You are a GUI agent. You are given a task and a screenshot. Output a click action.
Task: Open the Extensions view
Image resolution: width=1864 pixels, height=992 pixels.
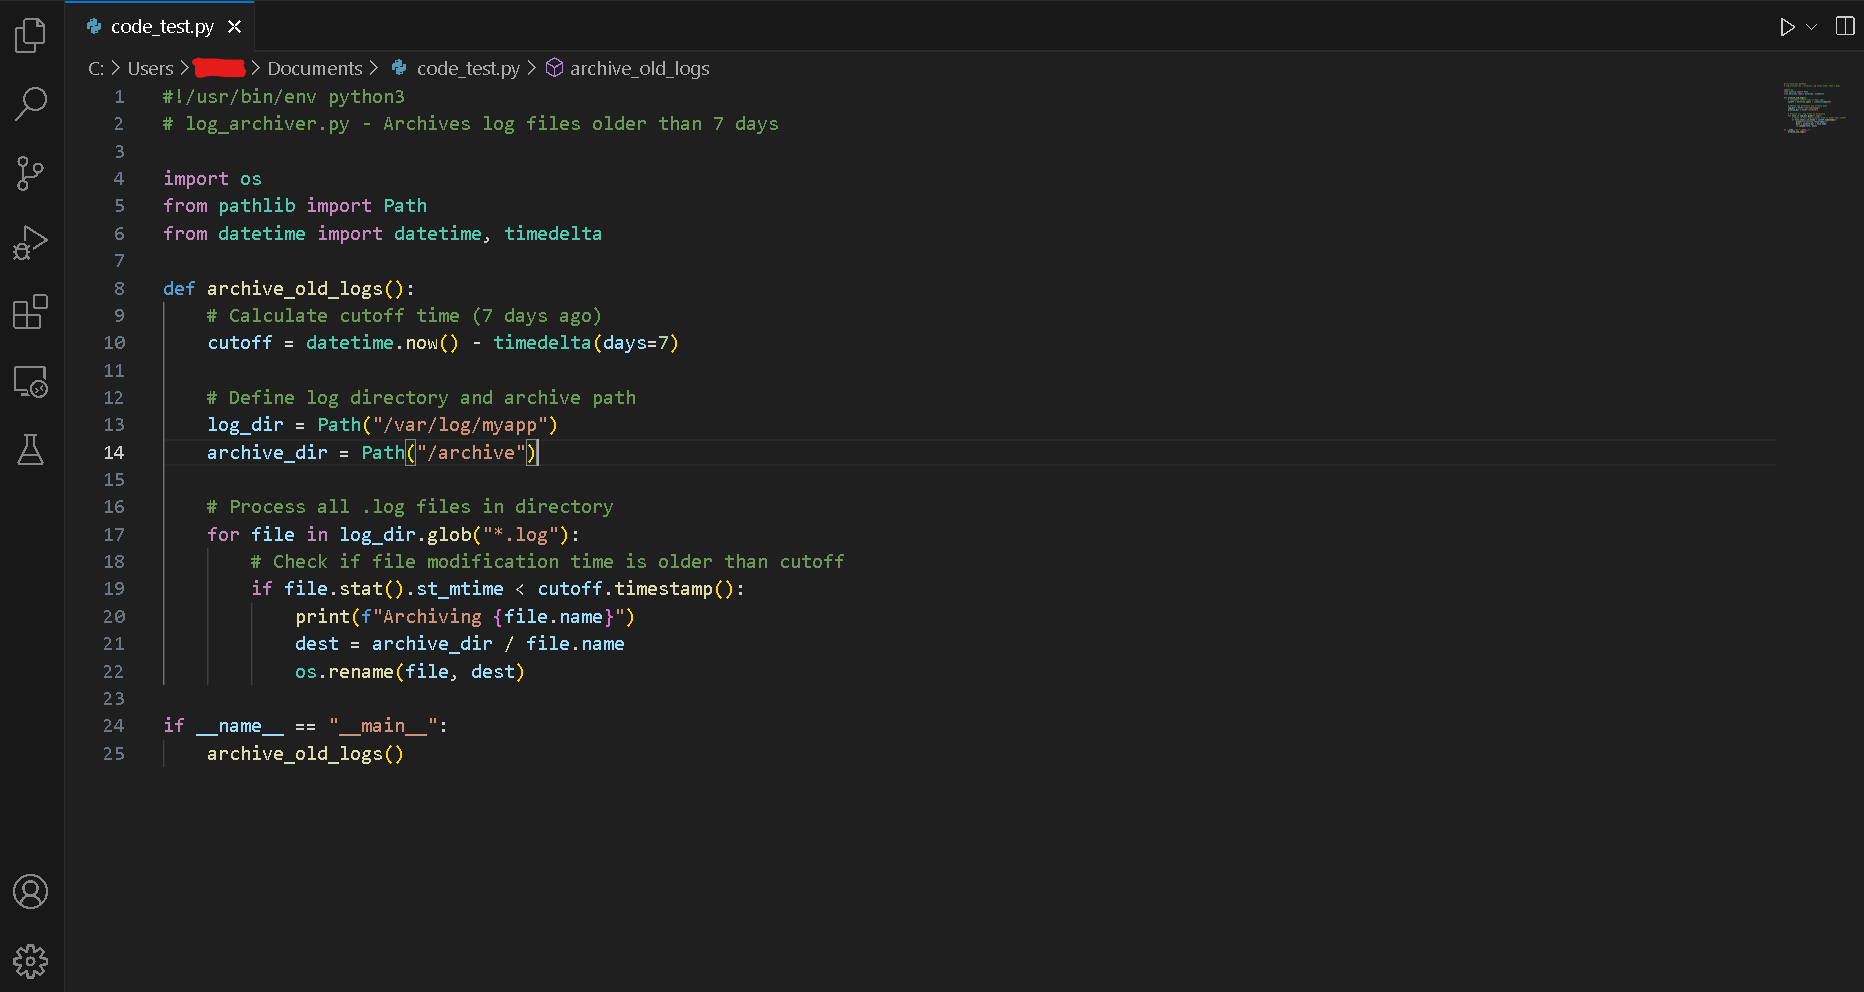[x=31, y=312]
